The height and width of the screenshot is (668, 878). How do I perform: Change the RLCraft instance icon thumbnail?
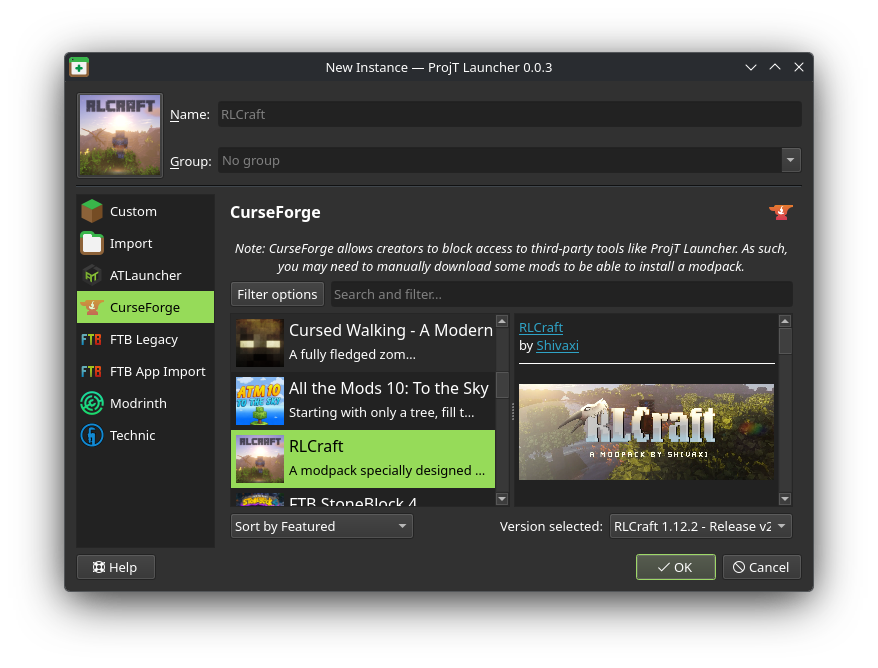click(x=119, y=135)
